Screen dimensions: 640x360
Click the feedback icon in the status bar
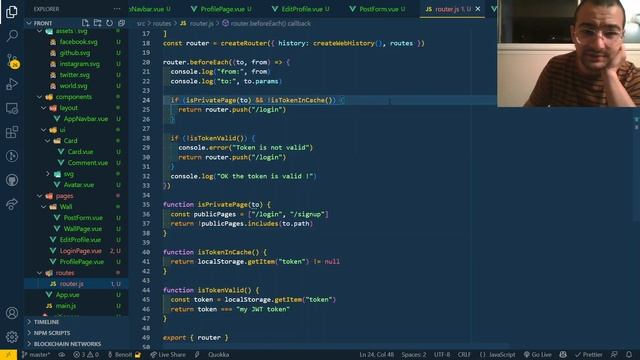tap(614, 355)
